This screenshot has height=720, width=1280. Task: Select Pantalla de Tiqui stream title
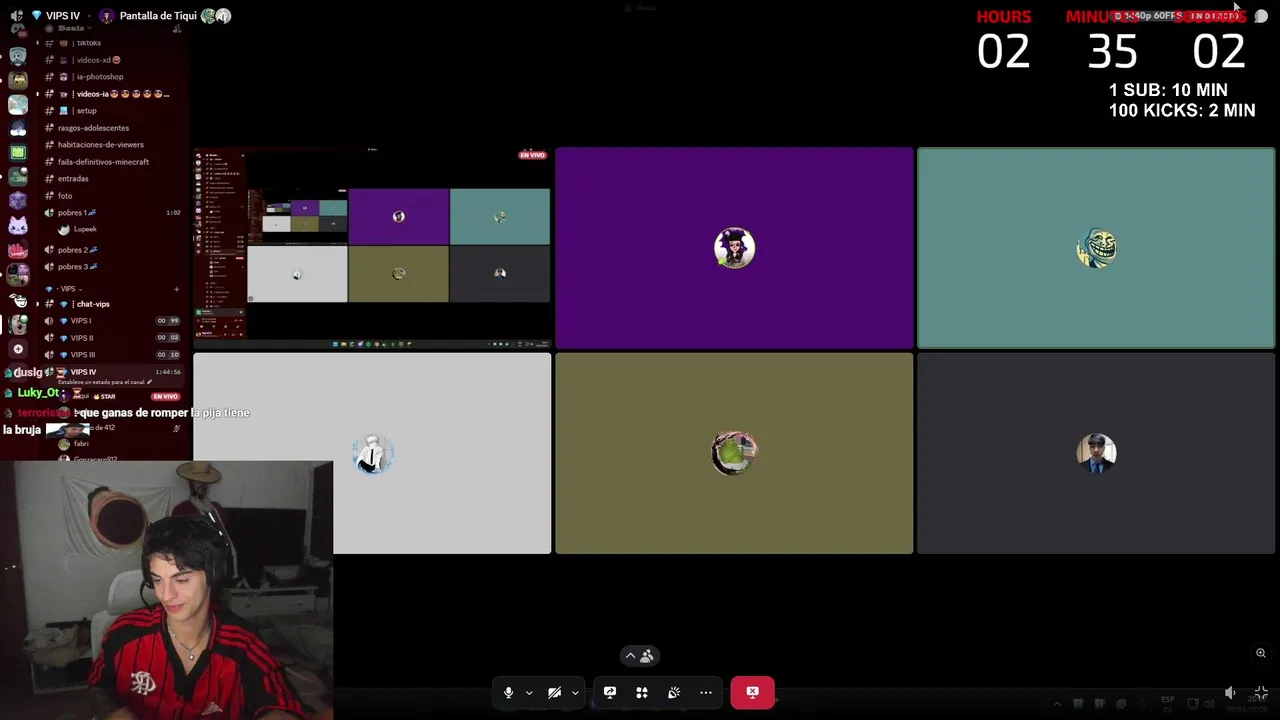click(x=158, y=16)
